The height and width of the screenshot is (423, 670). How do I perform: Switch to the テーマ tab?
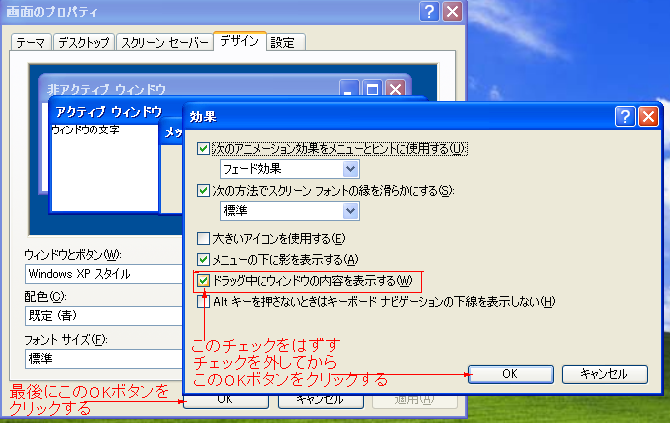point(30,43)
